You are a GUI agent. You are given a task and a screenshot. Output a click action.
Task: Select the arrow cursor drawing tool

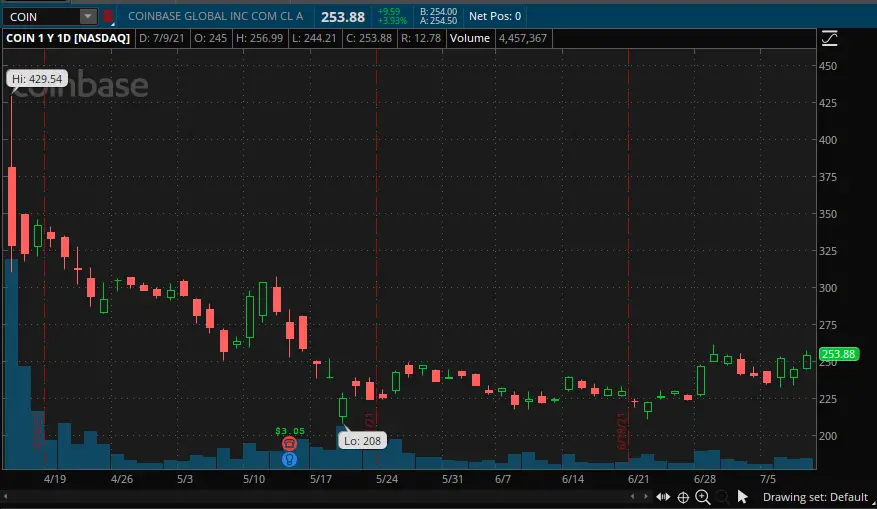coord(742,497)
